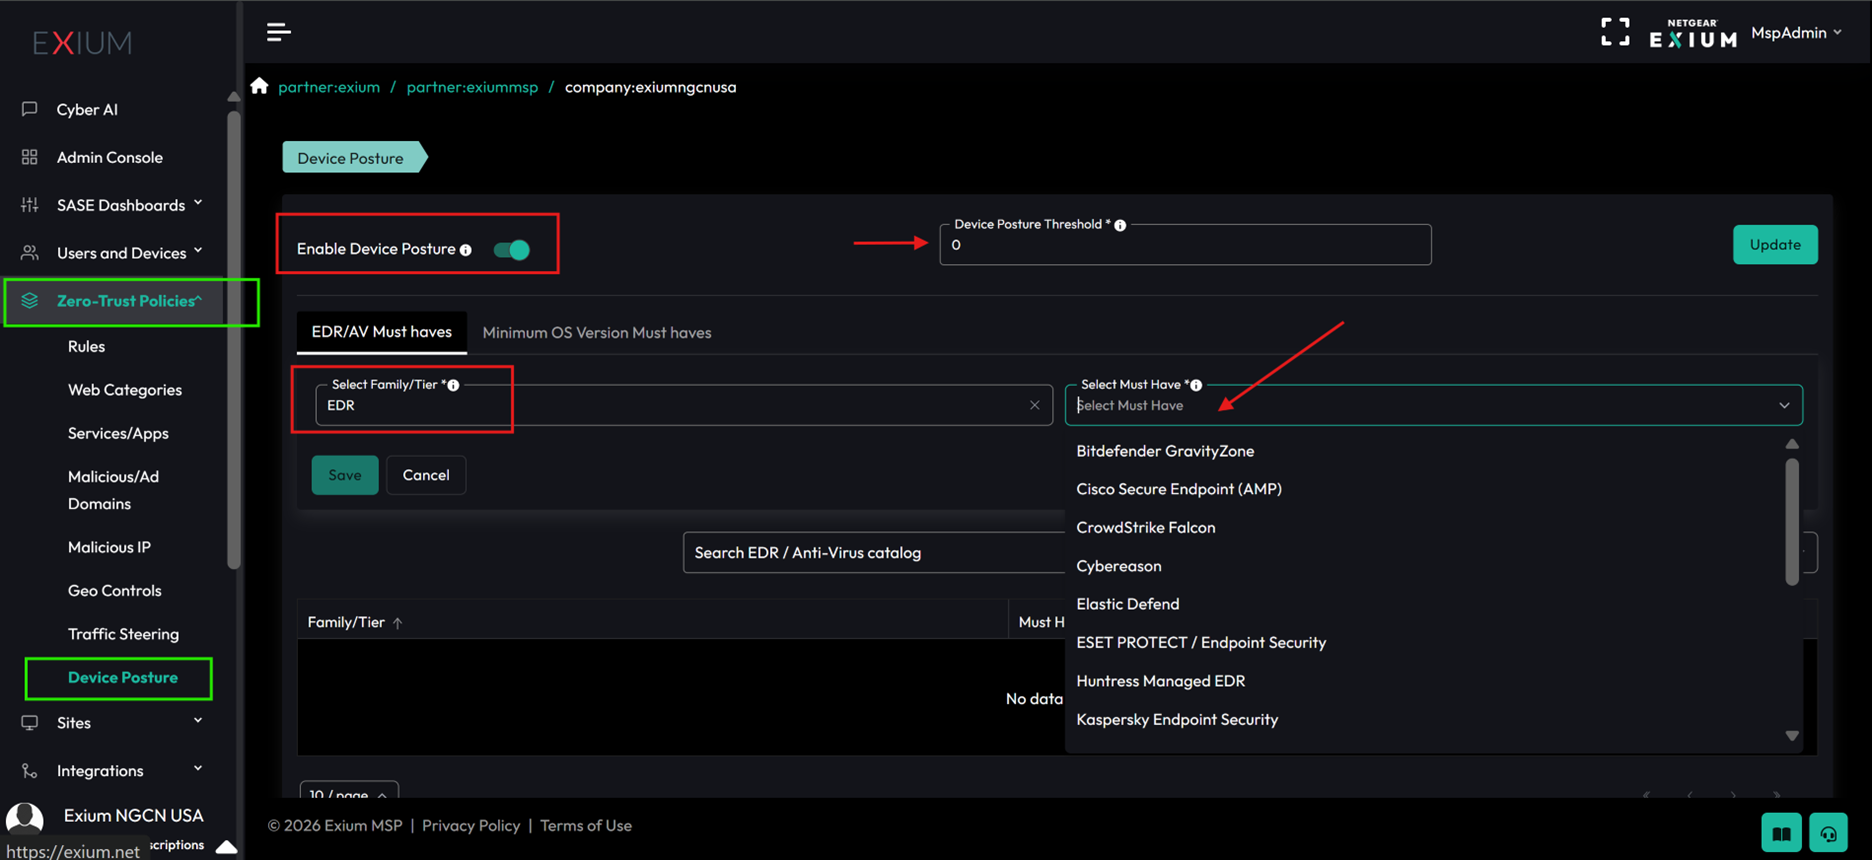Viewport: 1872px width, 860px height.
Task: Open Device Posture in the sidebar
Action: point(123,677)
